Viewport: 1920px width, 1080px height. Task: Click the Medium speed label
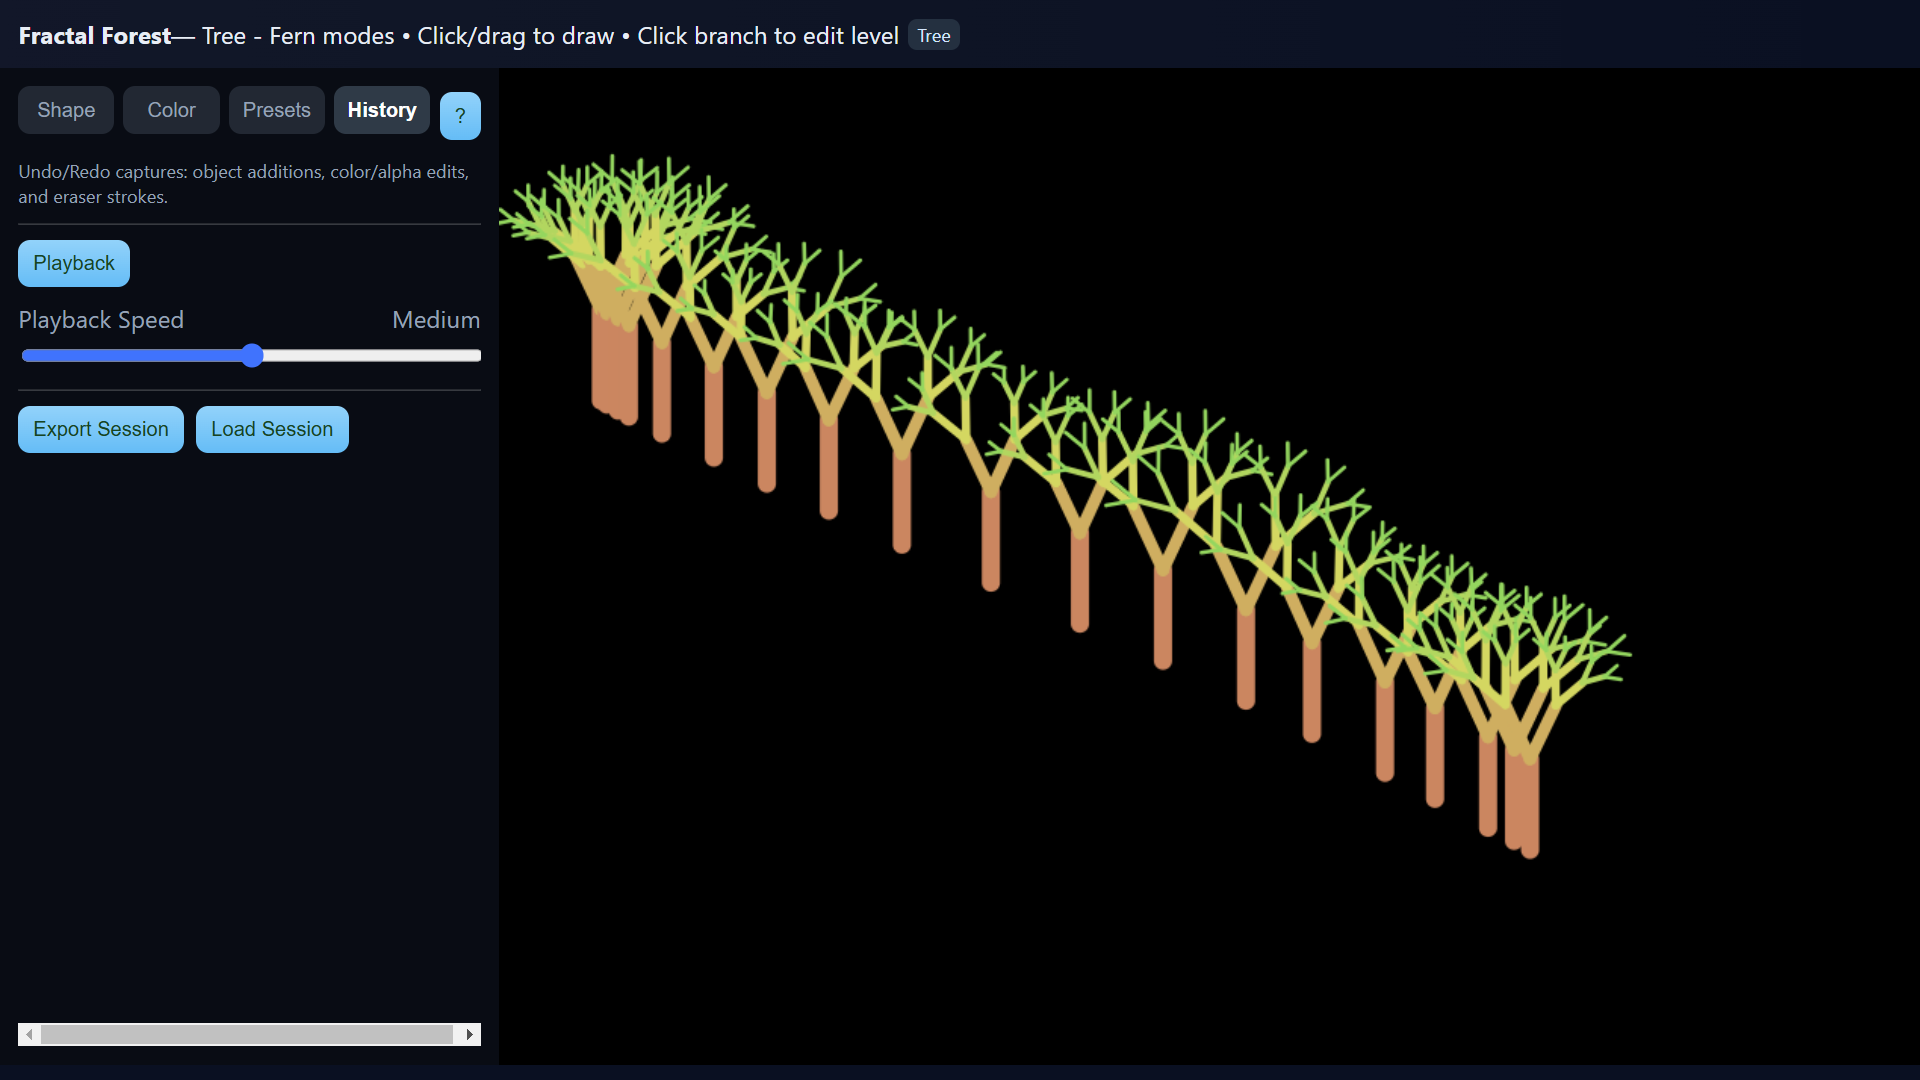point(435,320)
